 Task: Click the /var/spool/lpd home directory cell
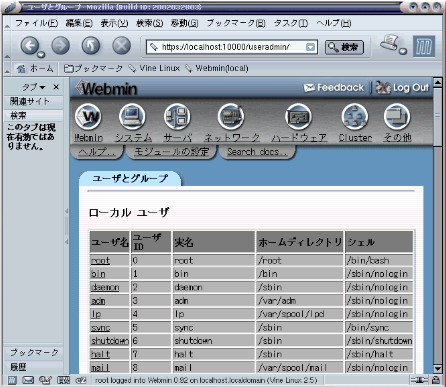tap(299, 314)
